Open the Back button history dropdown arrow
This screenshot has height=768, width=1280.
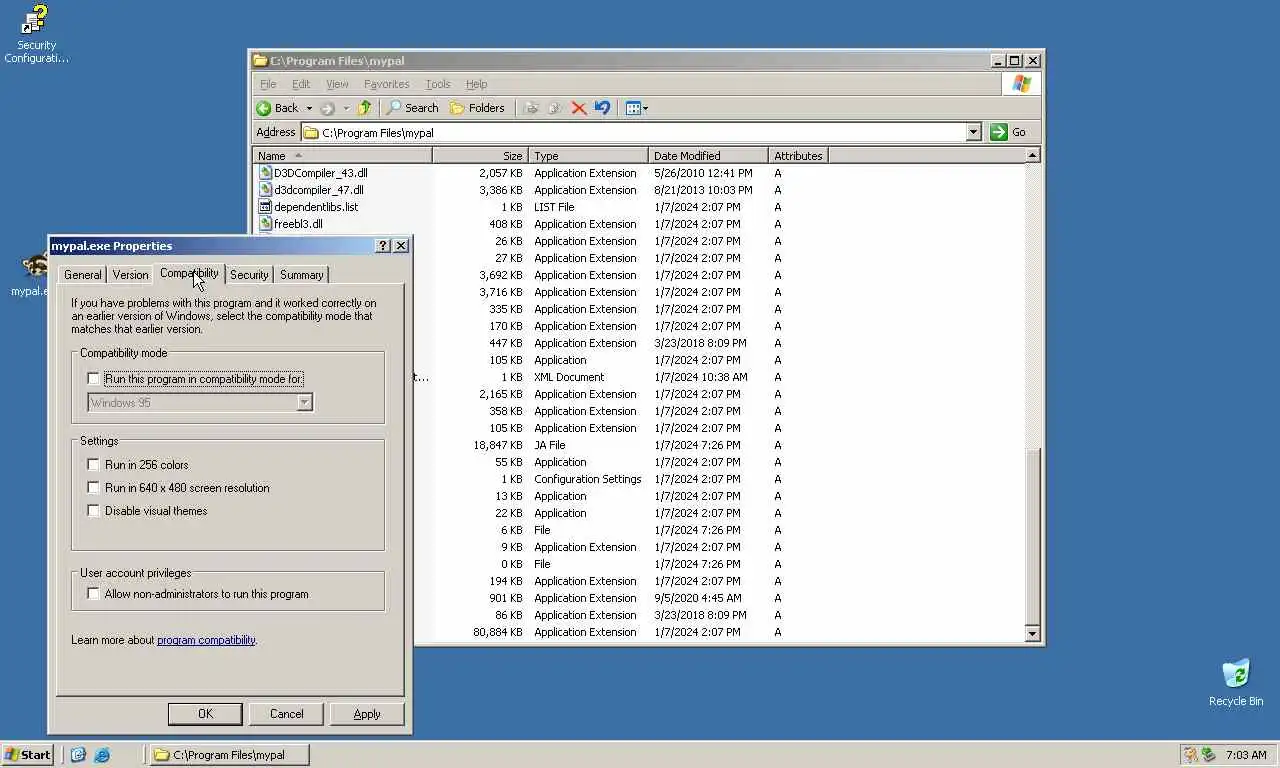pyautogui.click(x=309, y=108)
